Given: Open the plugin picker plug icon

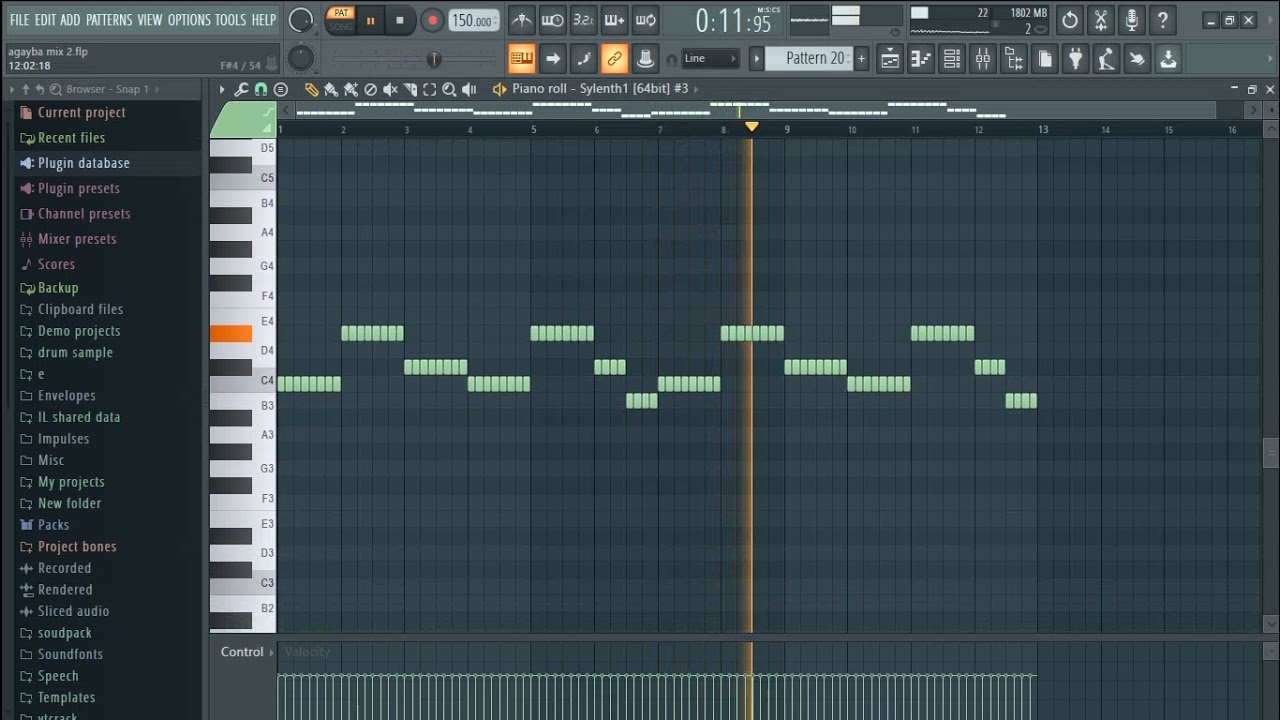Looking at the screenshot, I should point(1075,59).
